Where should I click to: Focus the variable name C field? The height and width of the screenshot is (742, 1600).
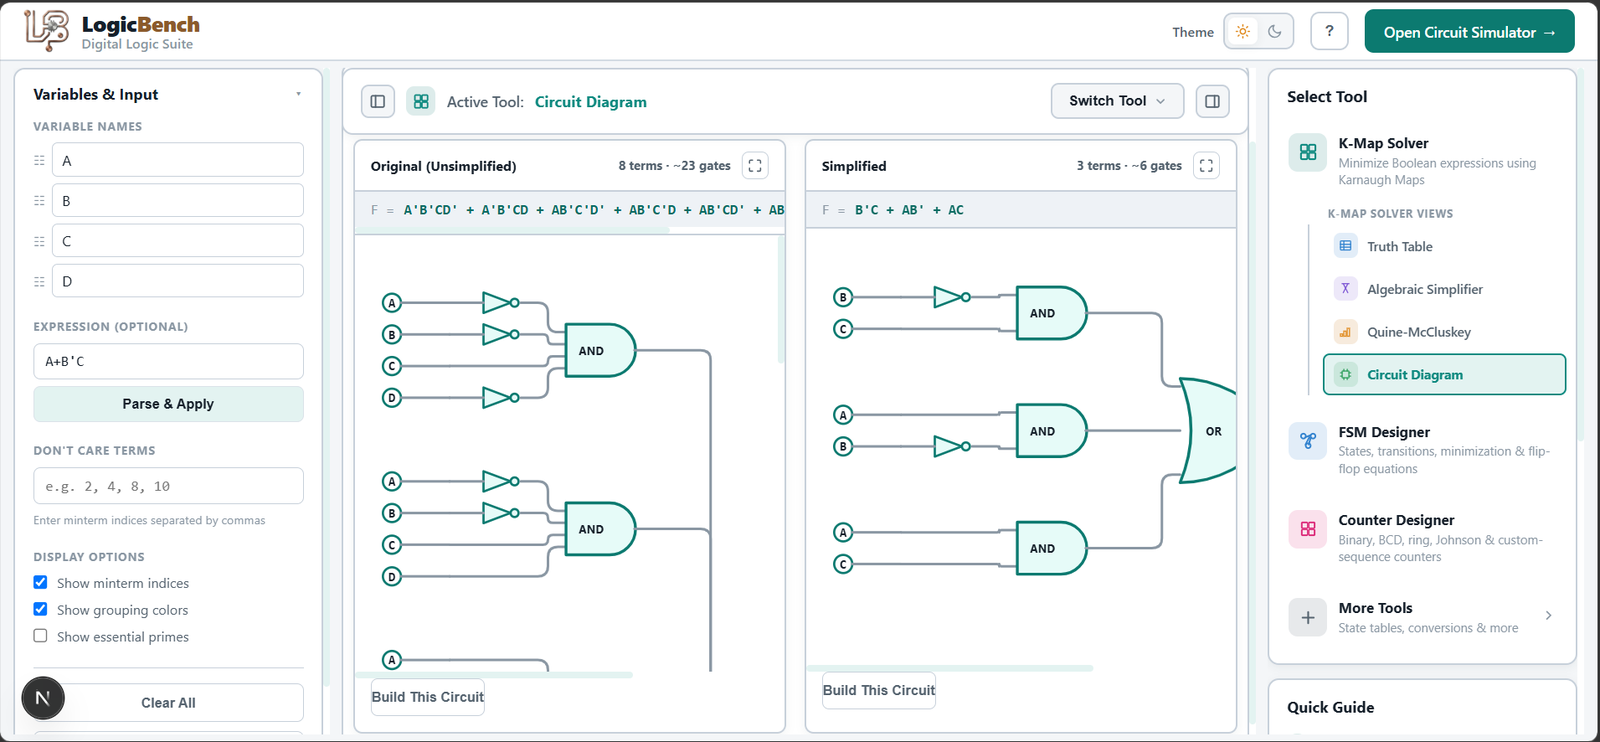click(178, 241)
